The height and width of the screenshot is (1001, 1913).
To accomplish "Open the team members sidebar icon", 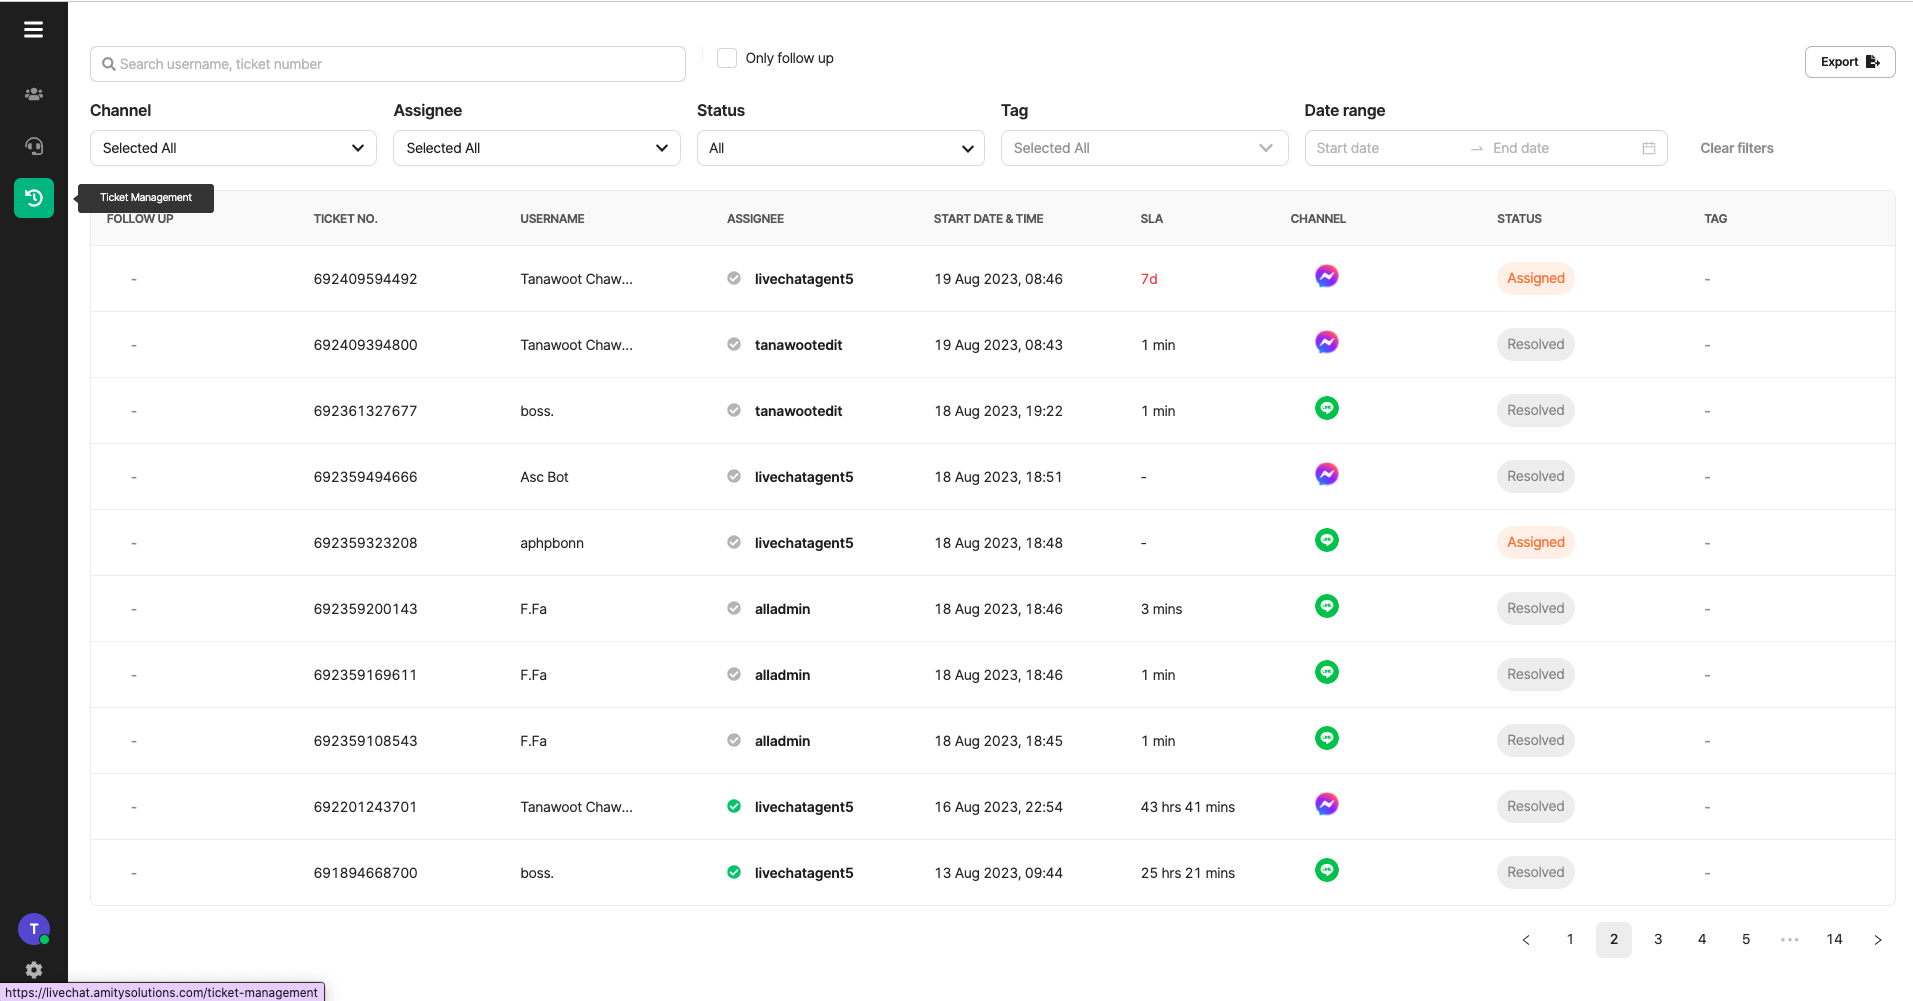I will 34,94.
